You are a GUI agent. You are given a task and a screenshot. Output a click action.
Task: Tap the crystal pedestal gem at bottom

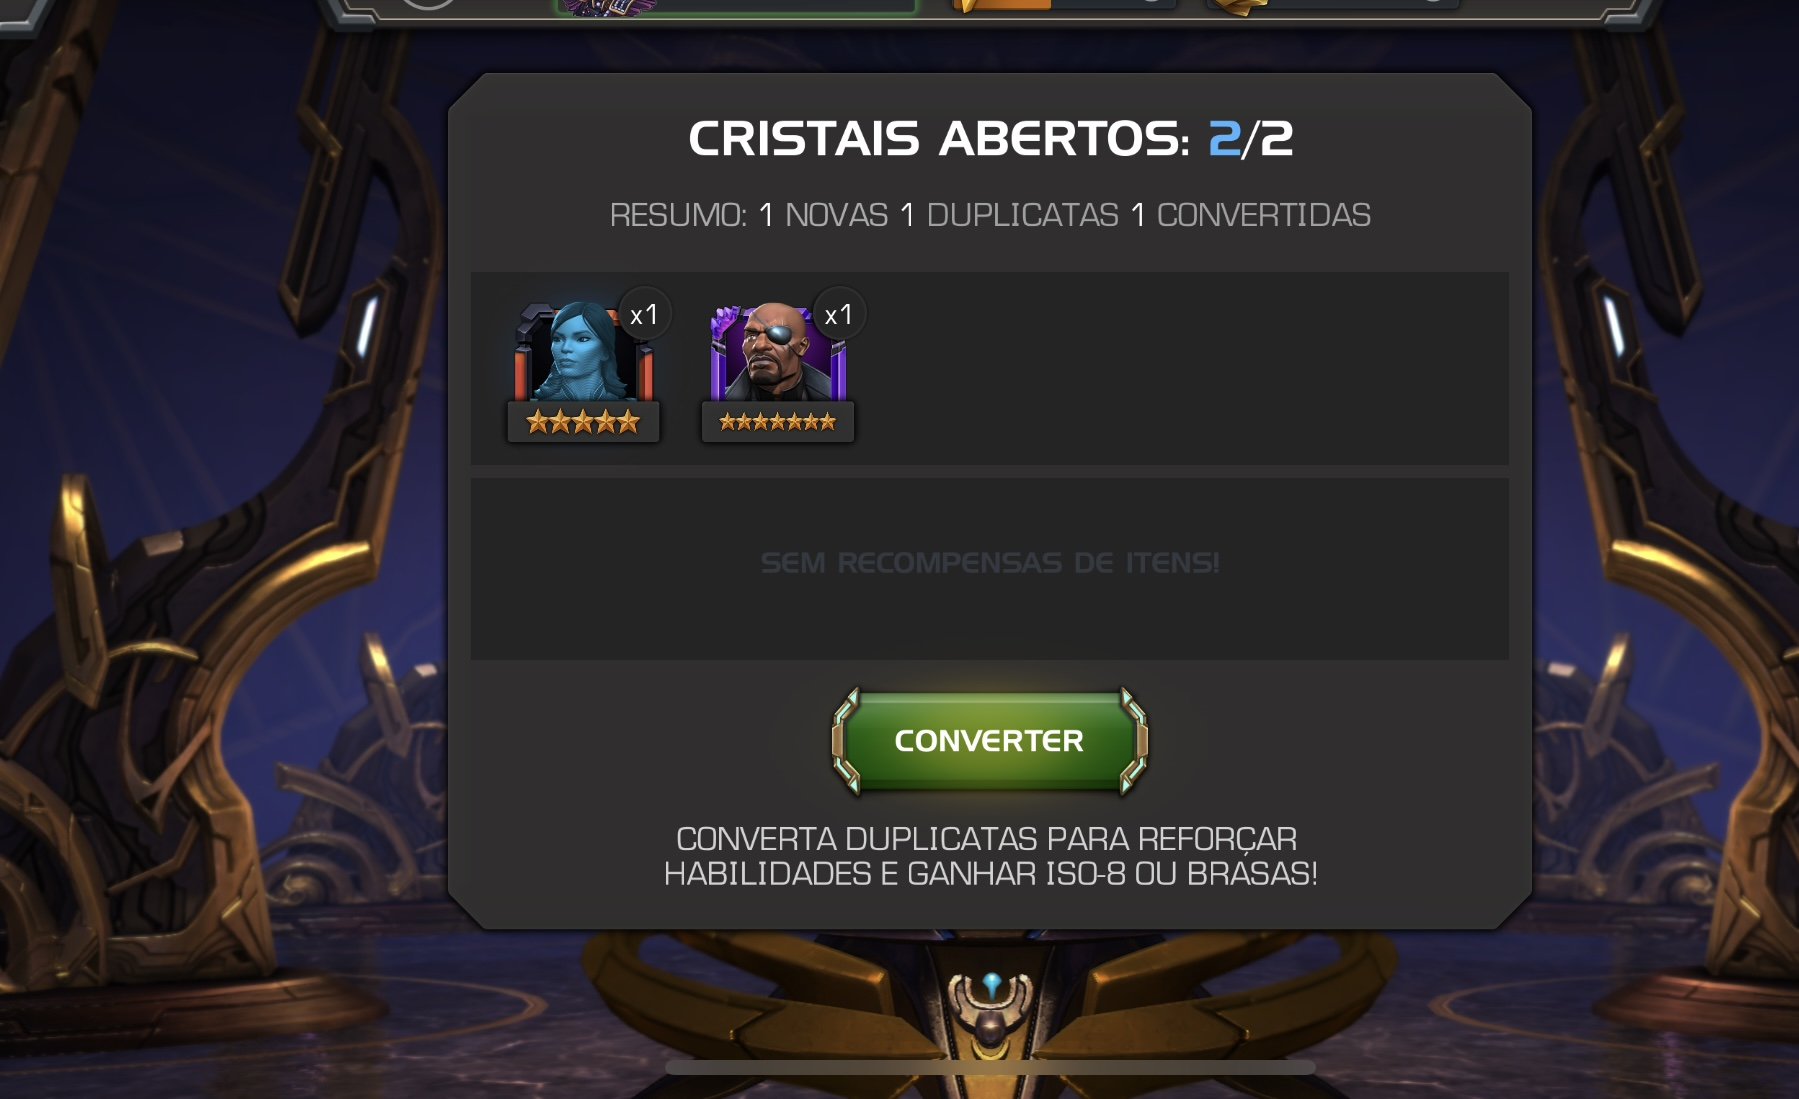991,986
